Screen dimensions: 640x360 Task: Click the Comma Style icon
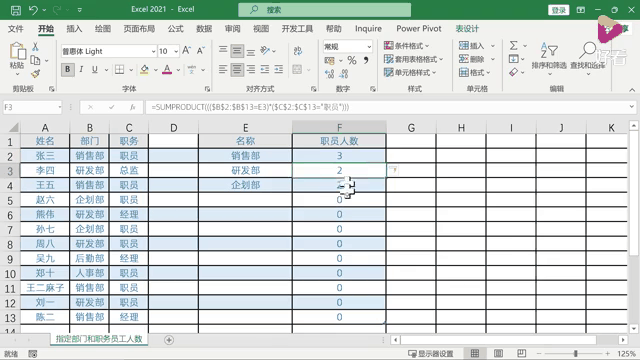pos(366,60)
